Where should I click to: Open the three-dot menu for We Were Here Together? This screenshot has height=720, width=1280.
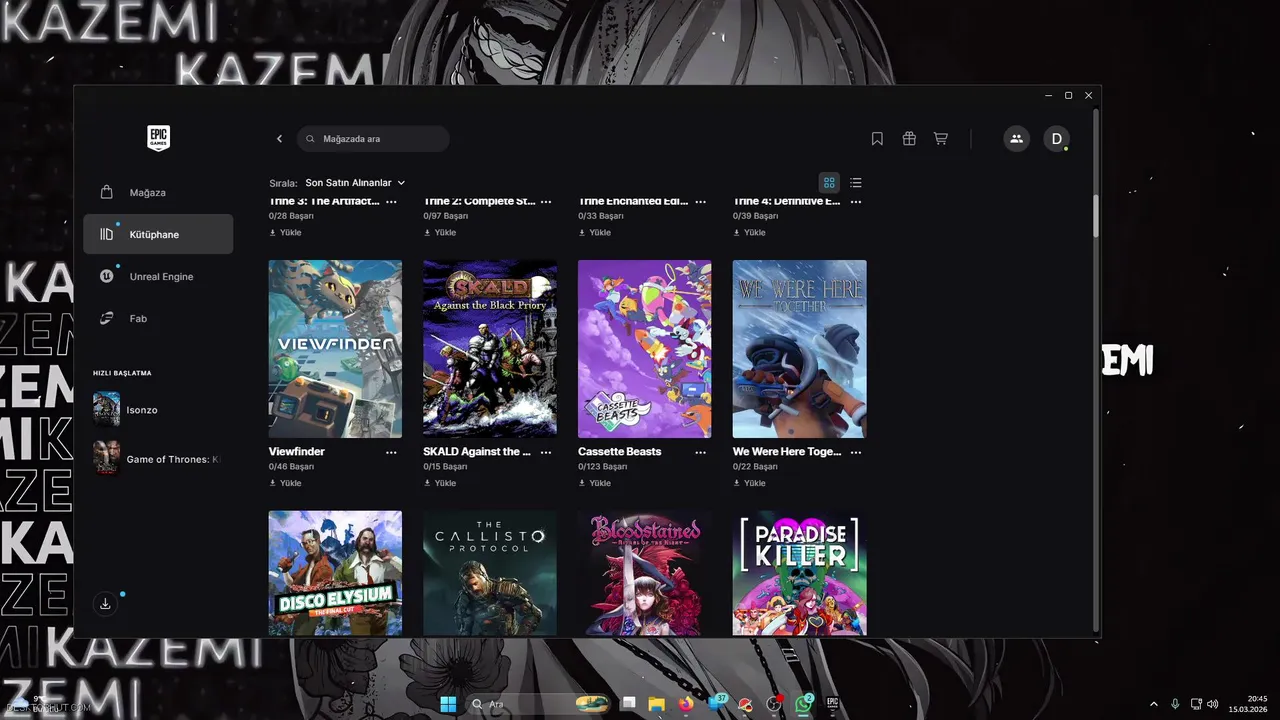point(855,452)
